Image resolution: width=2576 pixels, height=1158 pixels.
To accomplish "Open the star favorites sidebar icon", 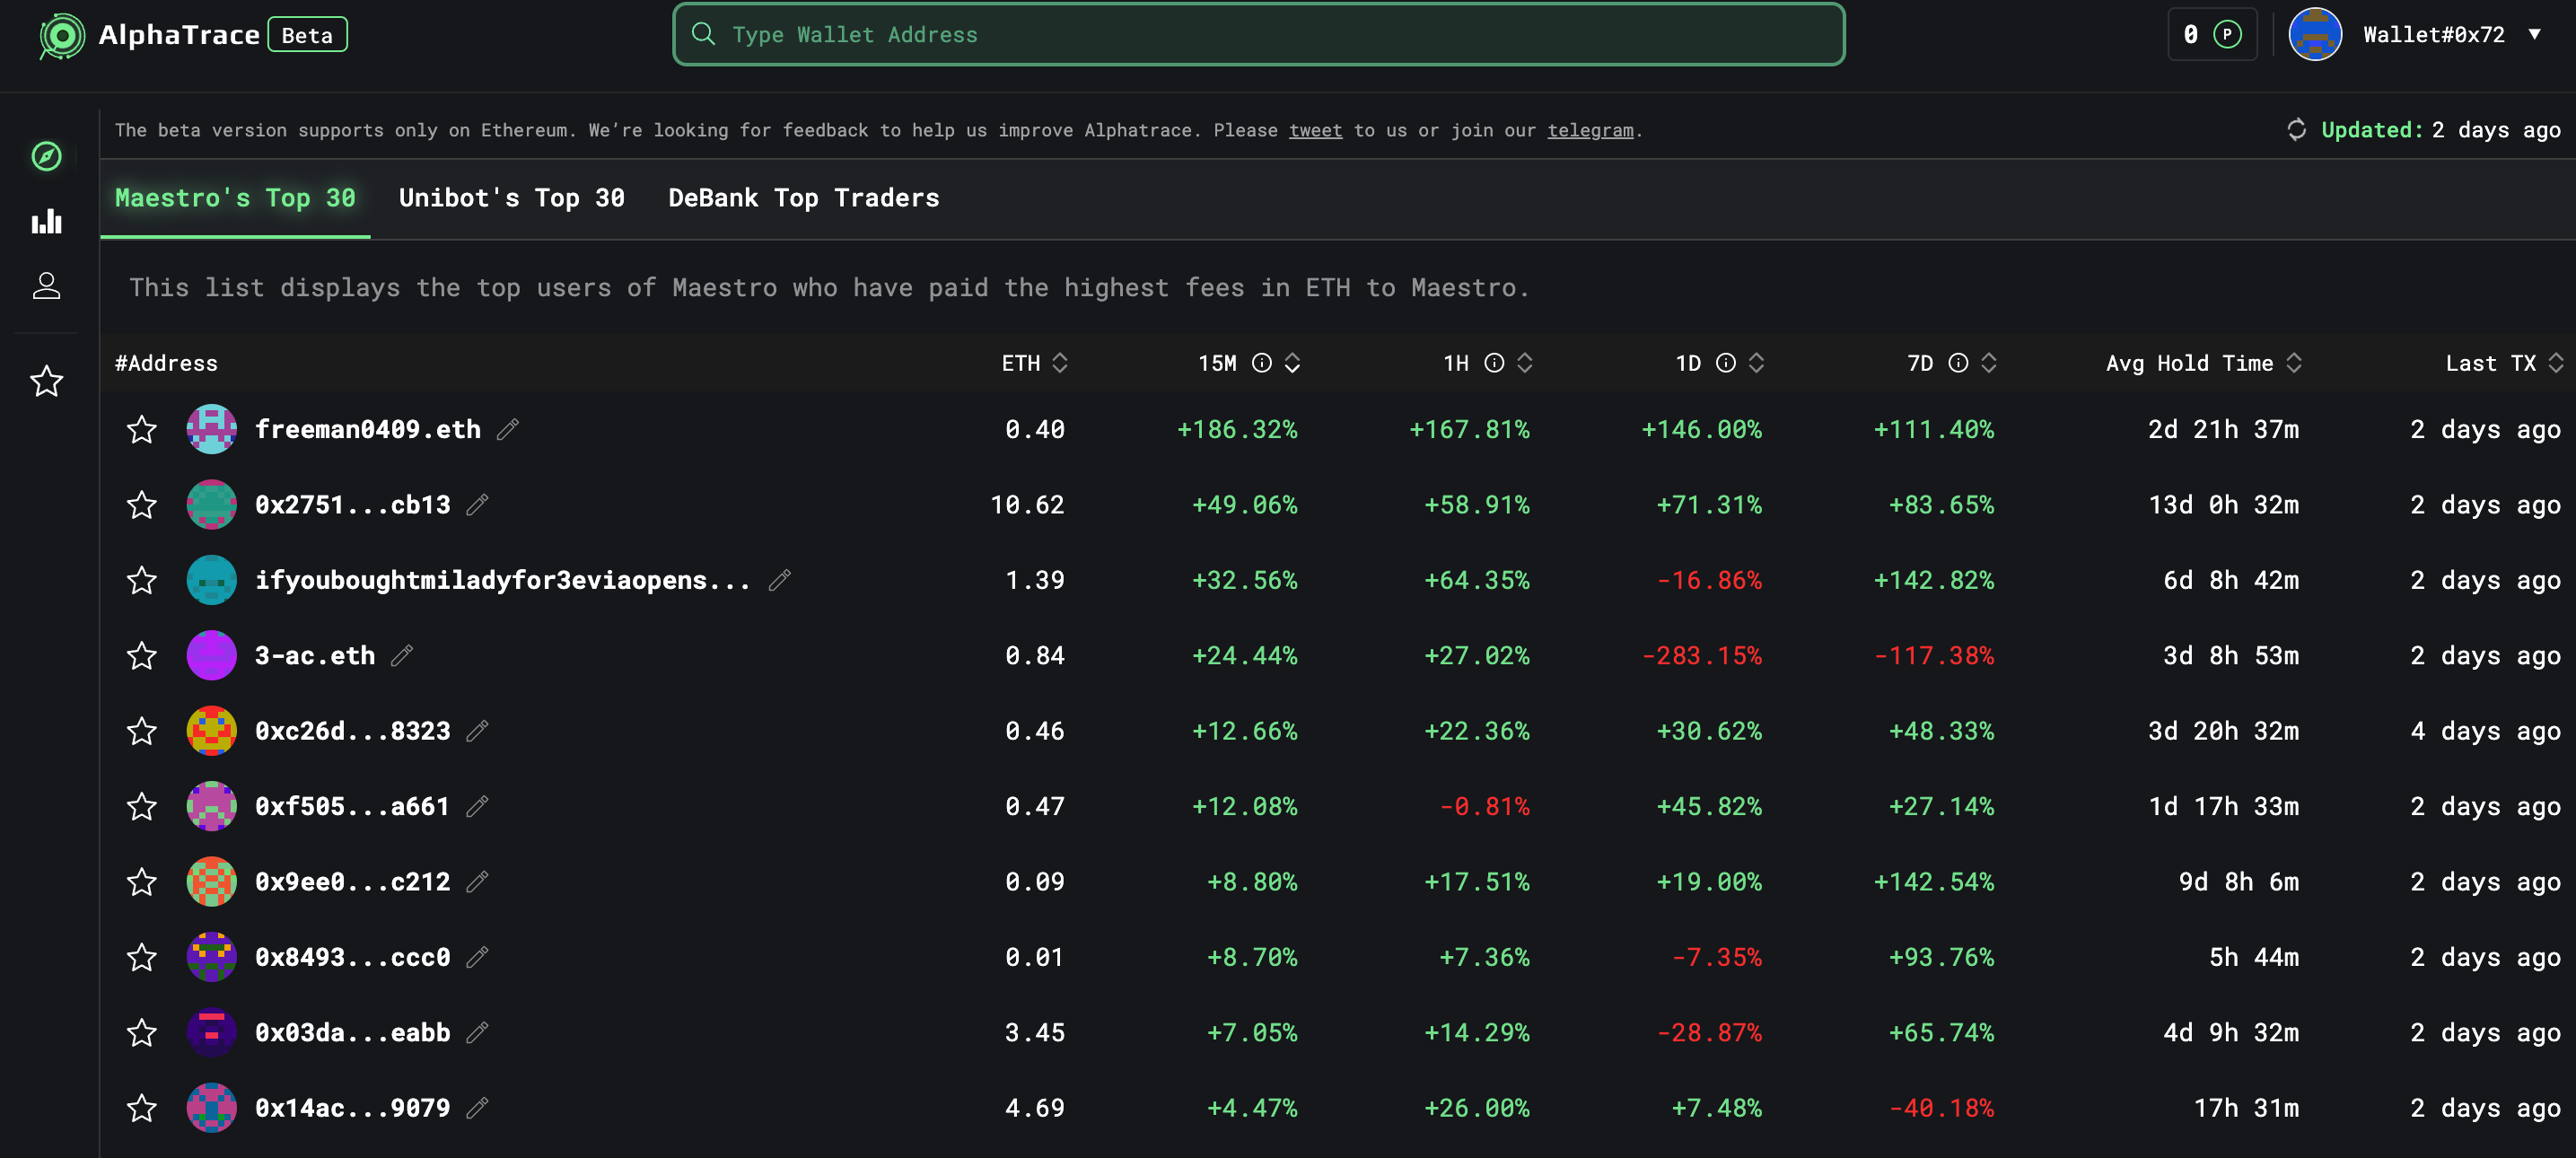I will (46, 381).
